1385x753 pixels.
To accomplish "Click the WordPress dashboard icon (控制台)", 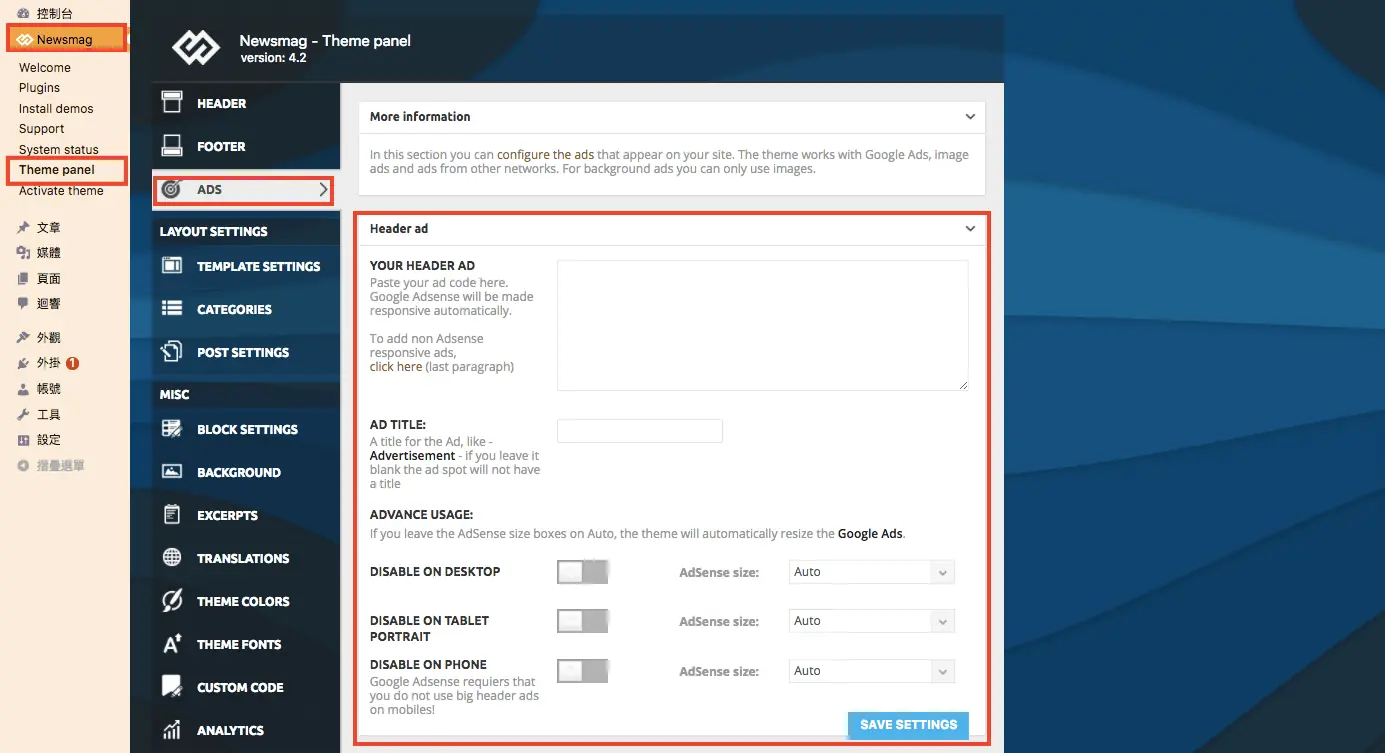I will (24, 14).
